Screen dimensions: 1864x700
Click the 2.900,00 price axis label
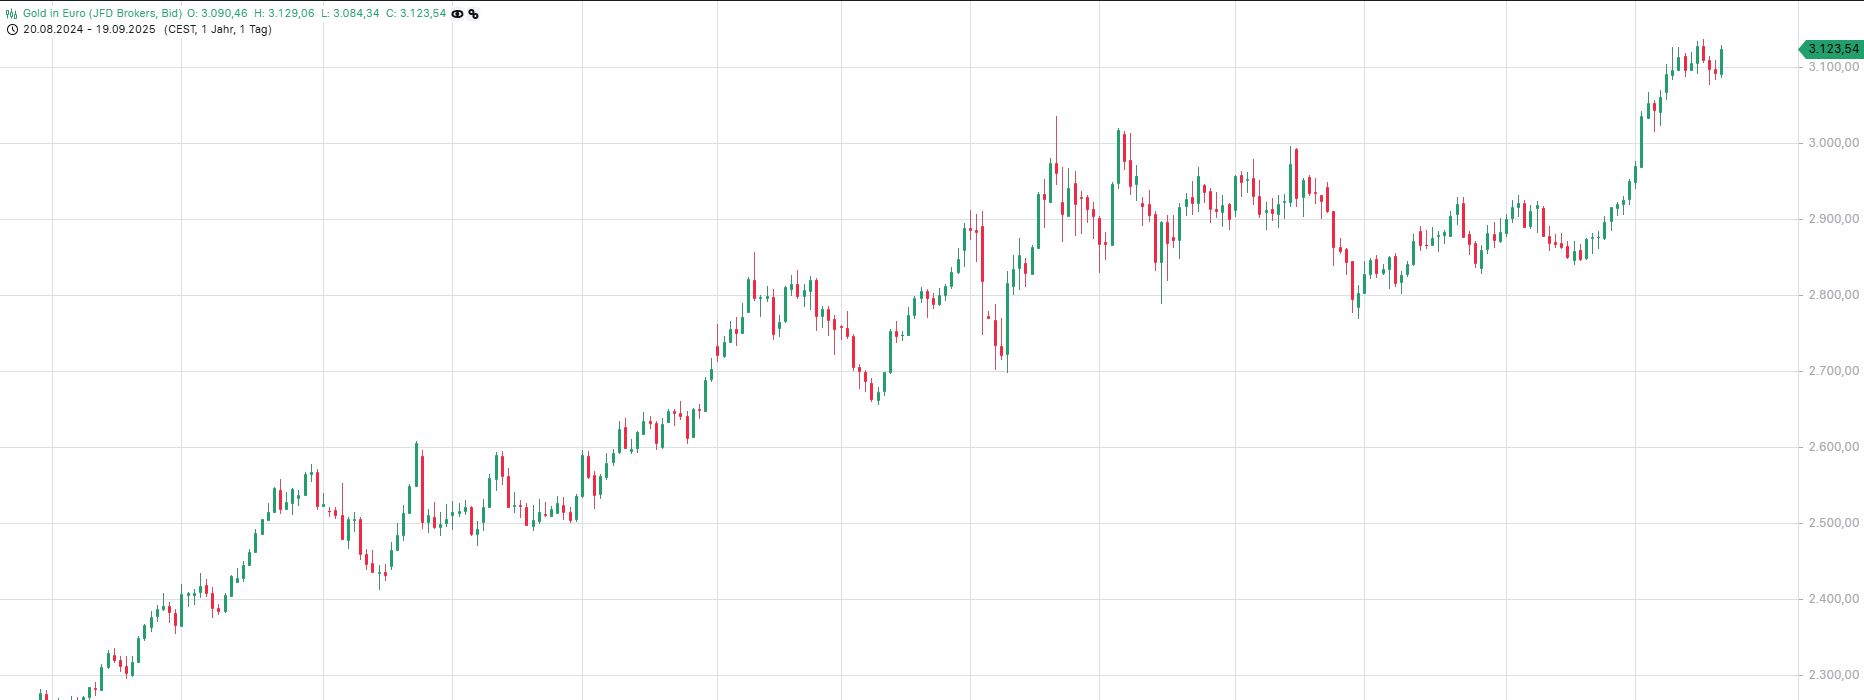click(x=1833, y=219)
